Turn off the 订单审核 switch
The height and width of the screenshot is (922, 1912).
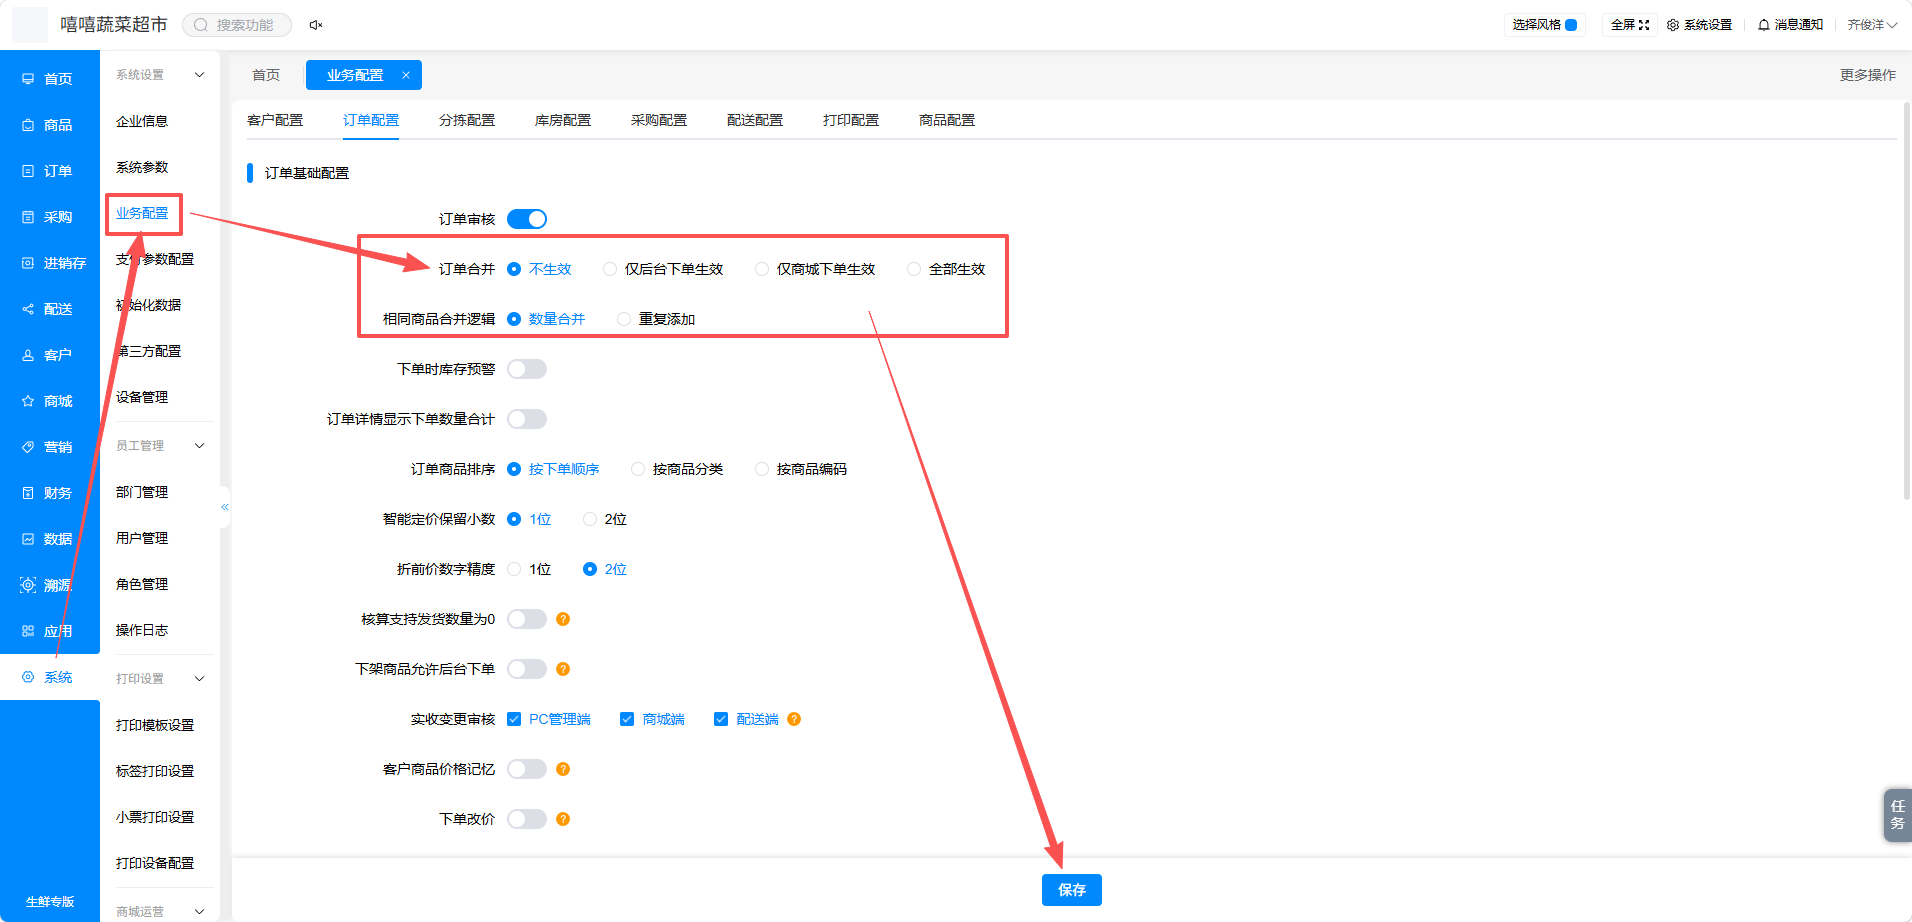coord(527,219)
